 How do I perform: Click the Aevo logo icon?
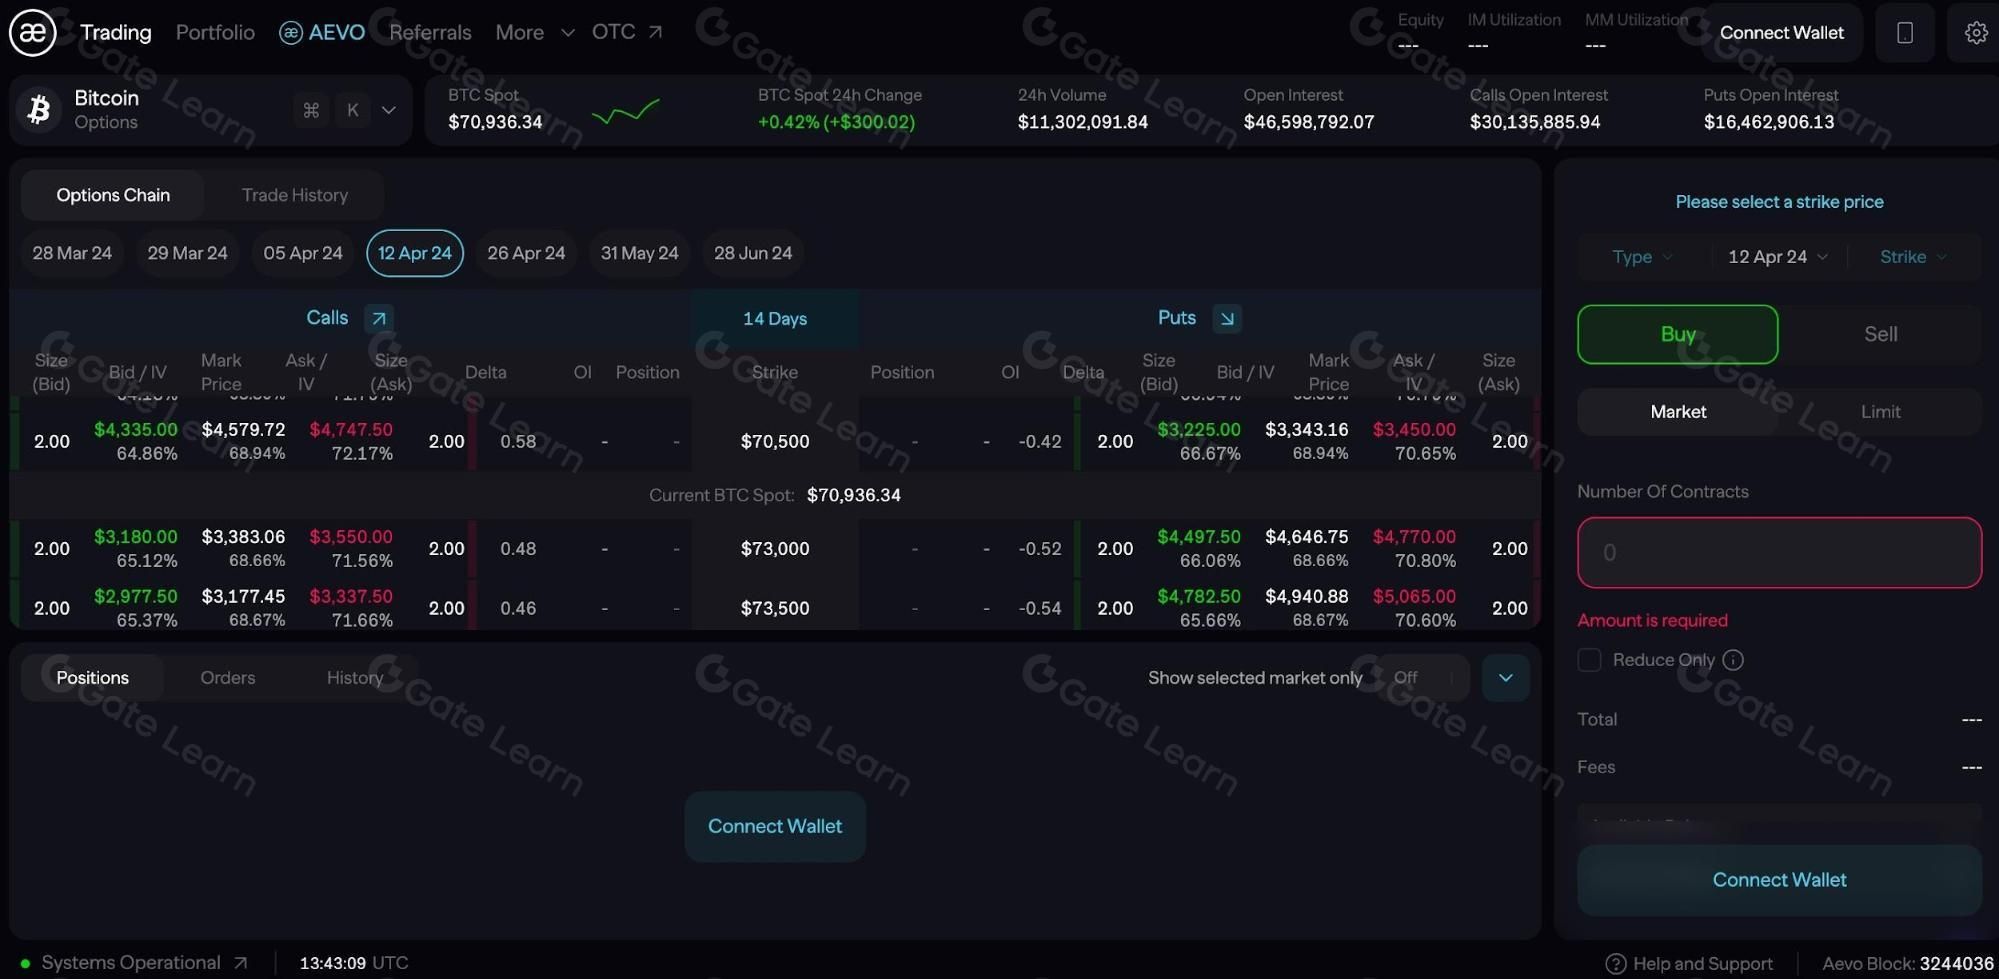point(32,32)
